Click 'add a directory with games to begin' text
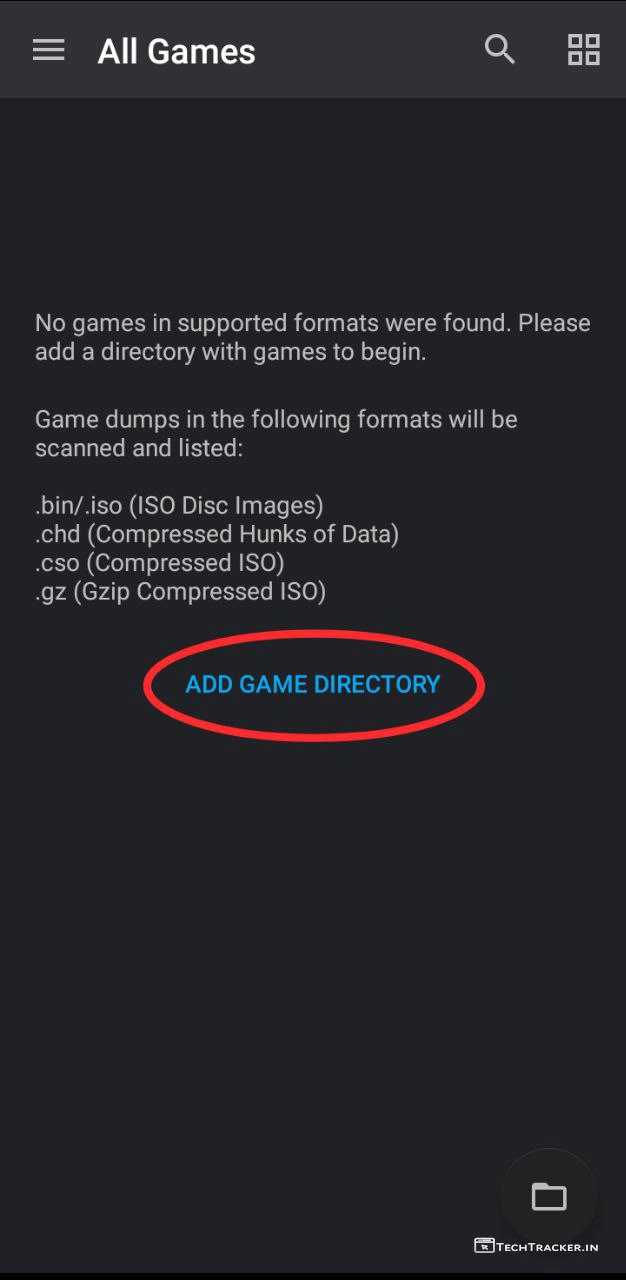 point(230,352)
